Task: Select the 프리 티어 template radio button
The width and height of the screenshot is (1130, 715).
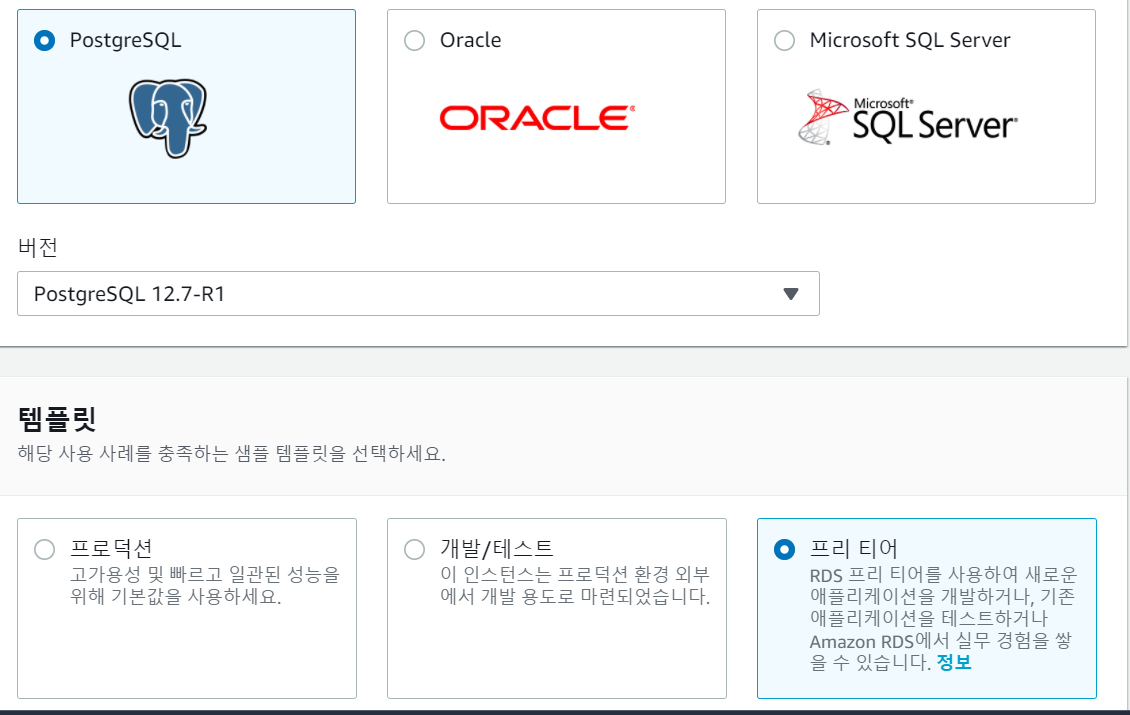Action: 784,549
